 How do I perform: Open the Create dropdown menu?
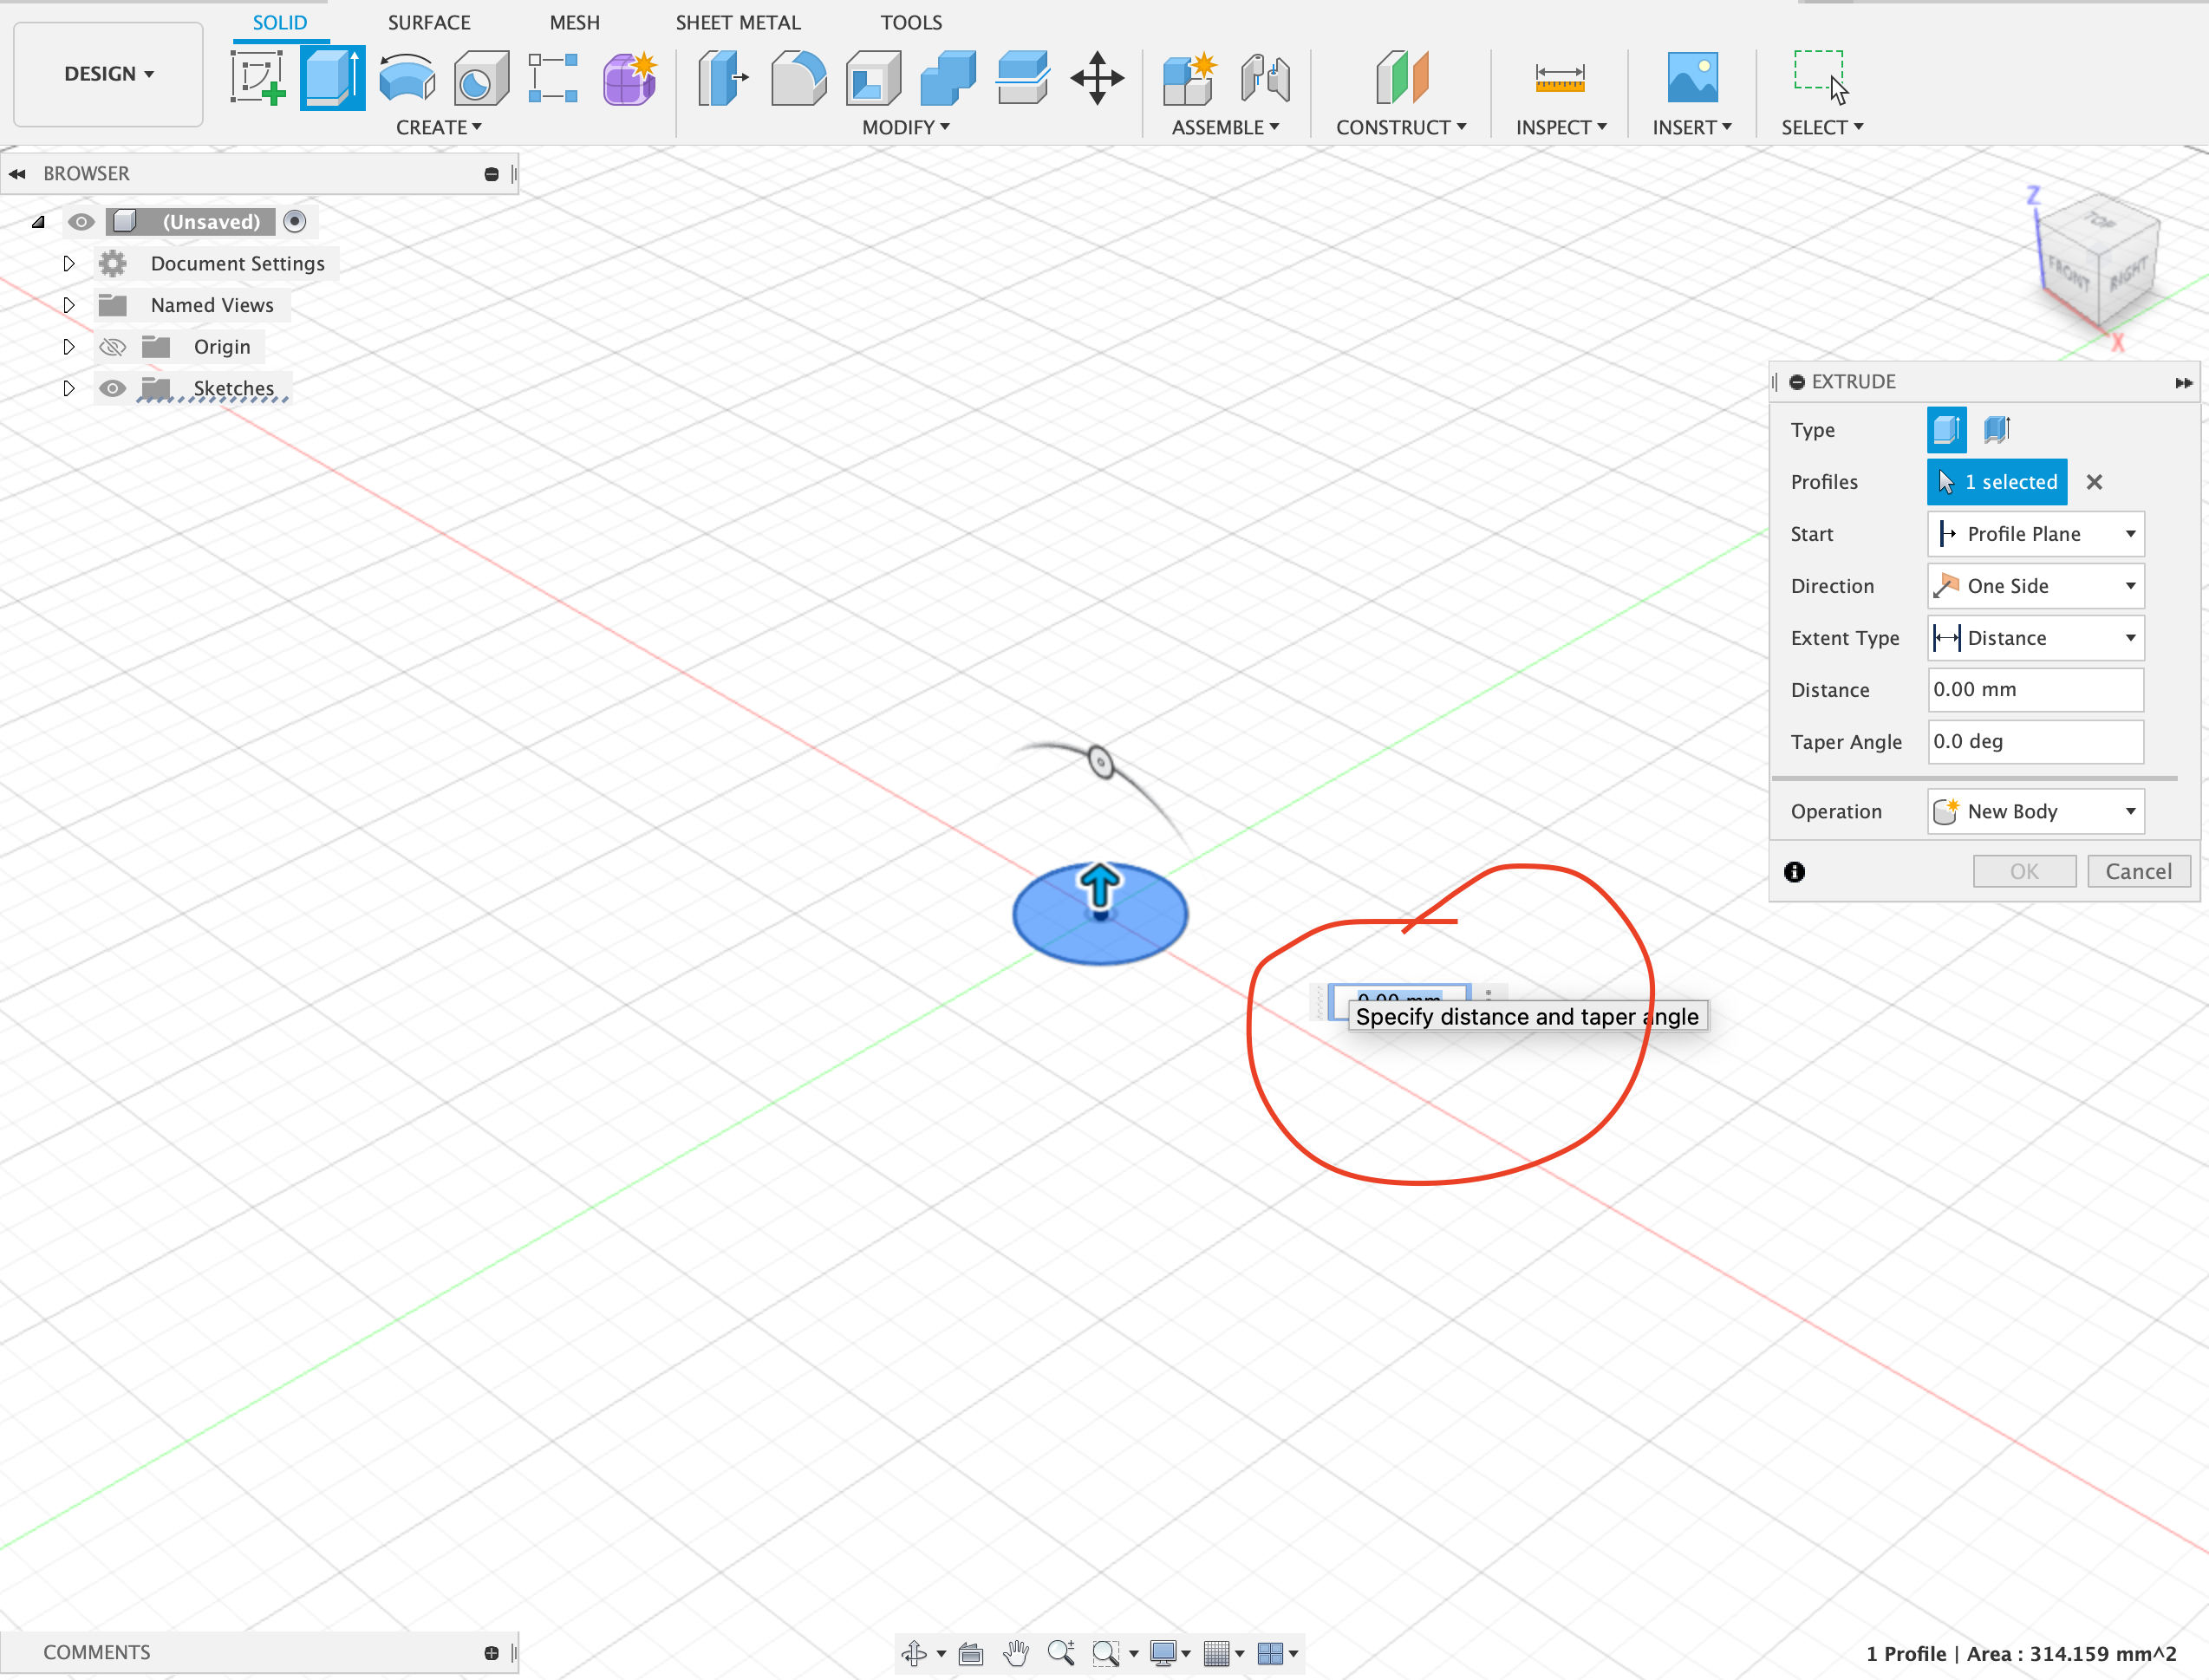tap(439, 127)
